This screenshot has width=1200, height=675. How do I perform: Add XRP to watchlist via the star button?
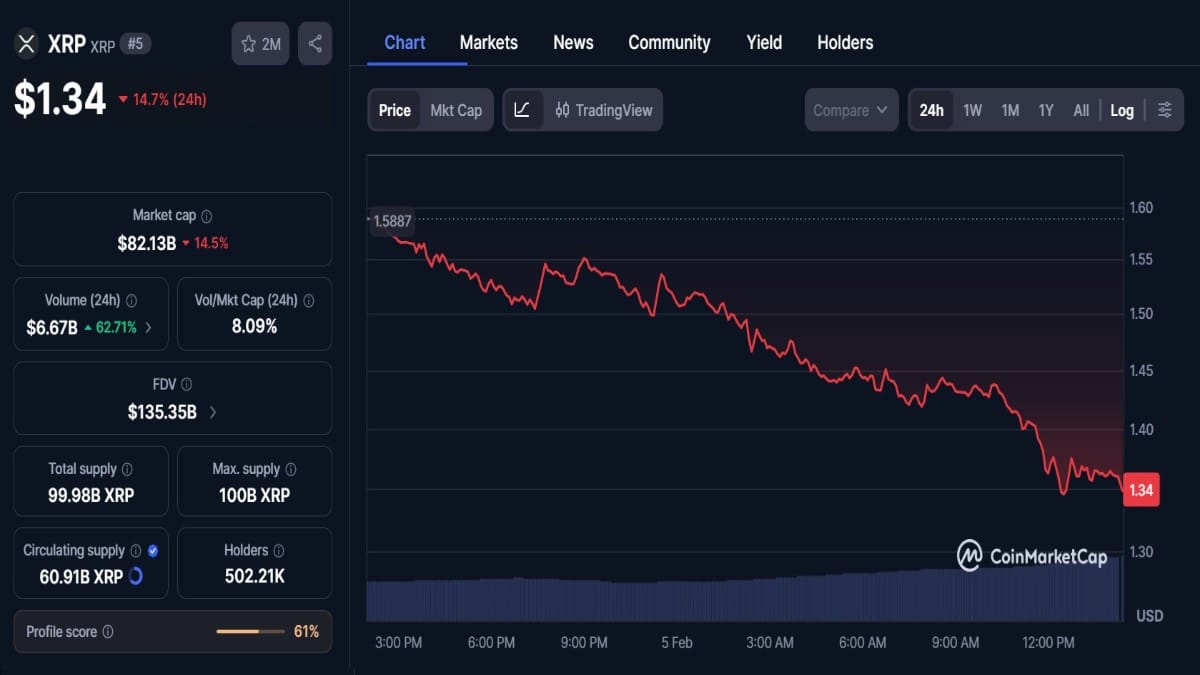[x=260, y=44]
